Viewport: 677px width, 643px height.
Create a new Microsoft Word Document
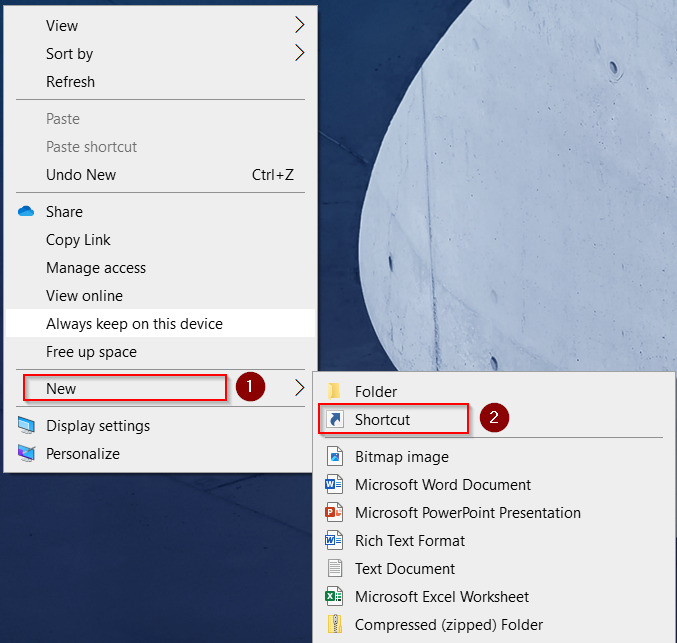494,485
